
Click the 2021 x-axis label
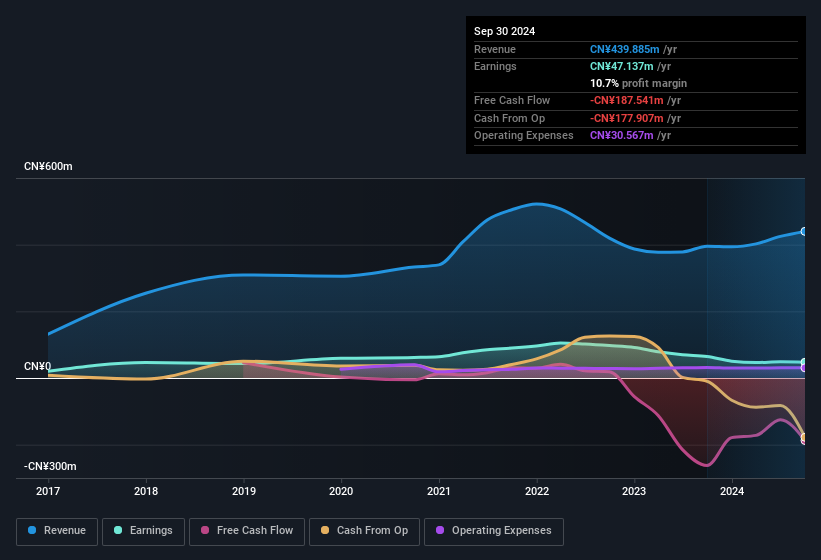[x=439, y=491]
